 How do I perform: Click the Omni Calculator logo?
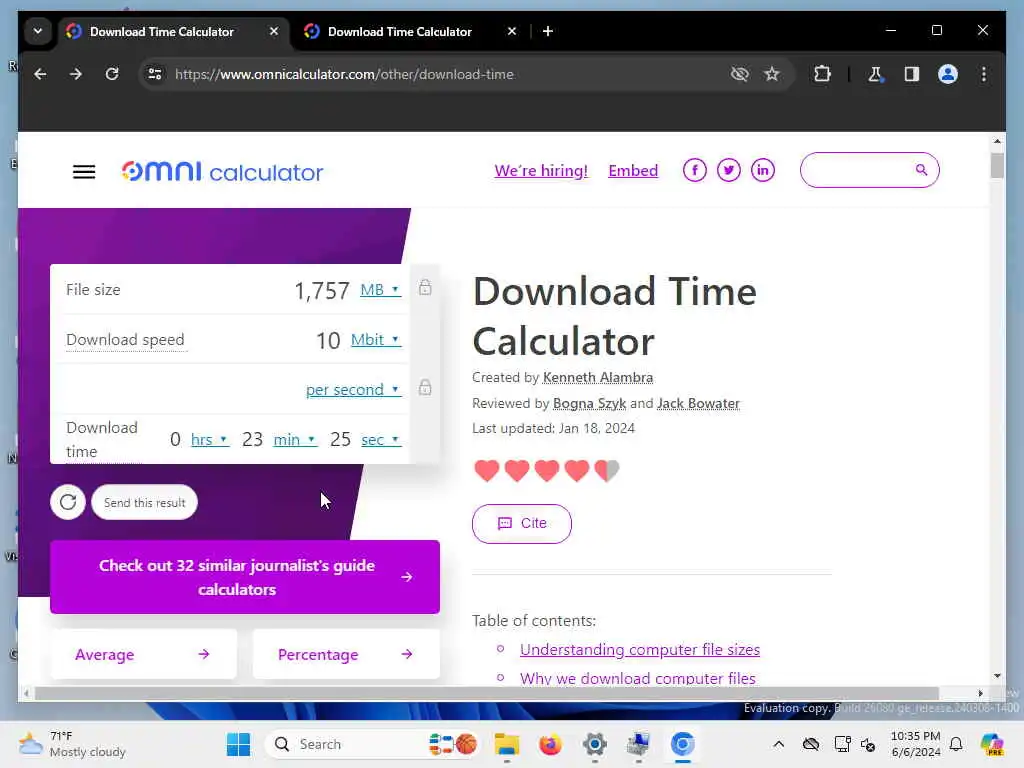(222, 172)
